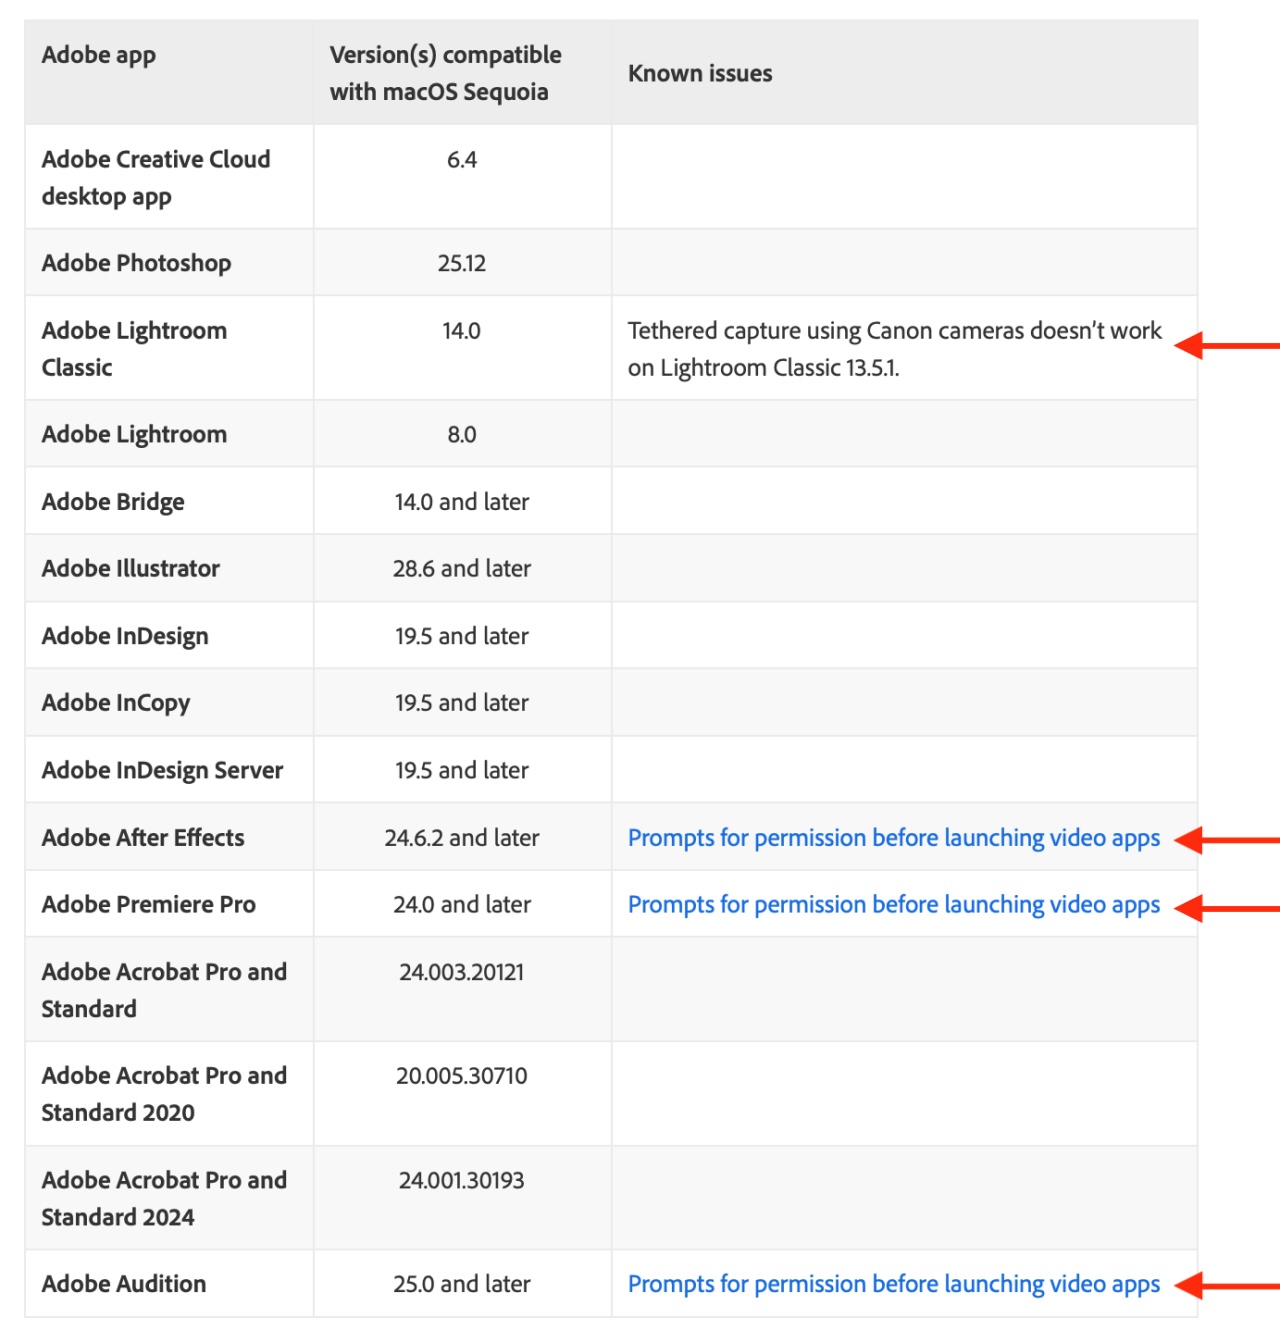The height and width of the screenshot is (1330, 1280).
Task: Click 'Adobe Photoshop' row label
Action: coord(137,263)
